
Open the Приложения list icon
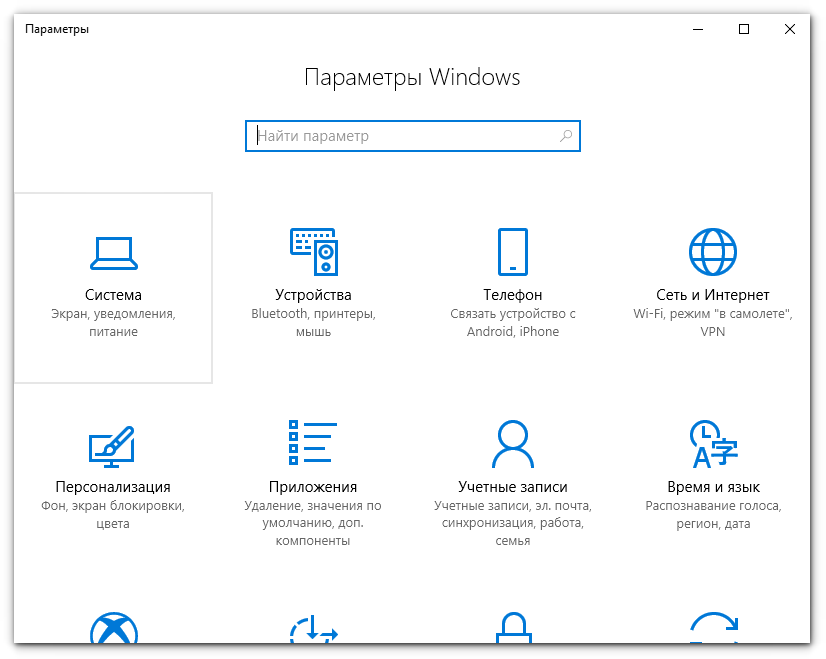313,442
